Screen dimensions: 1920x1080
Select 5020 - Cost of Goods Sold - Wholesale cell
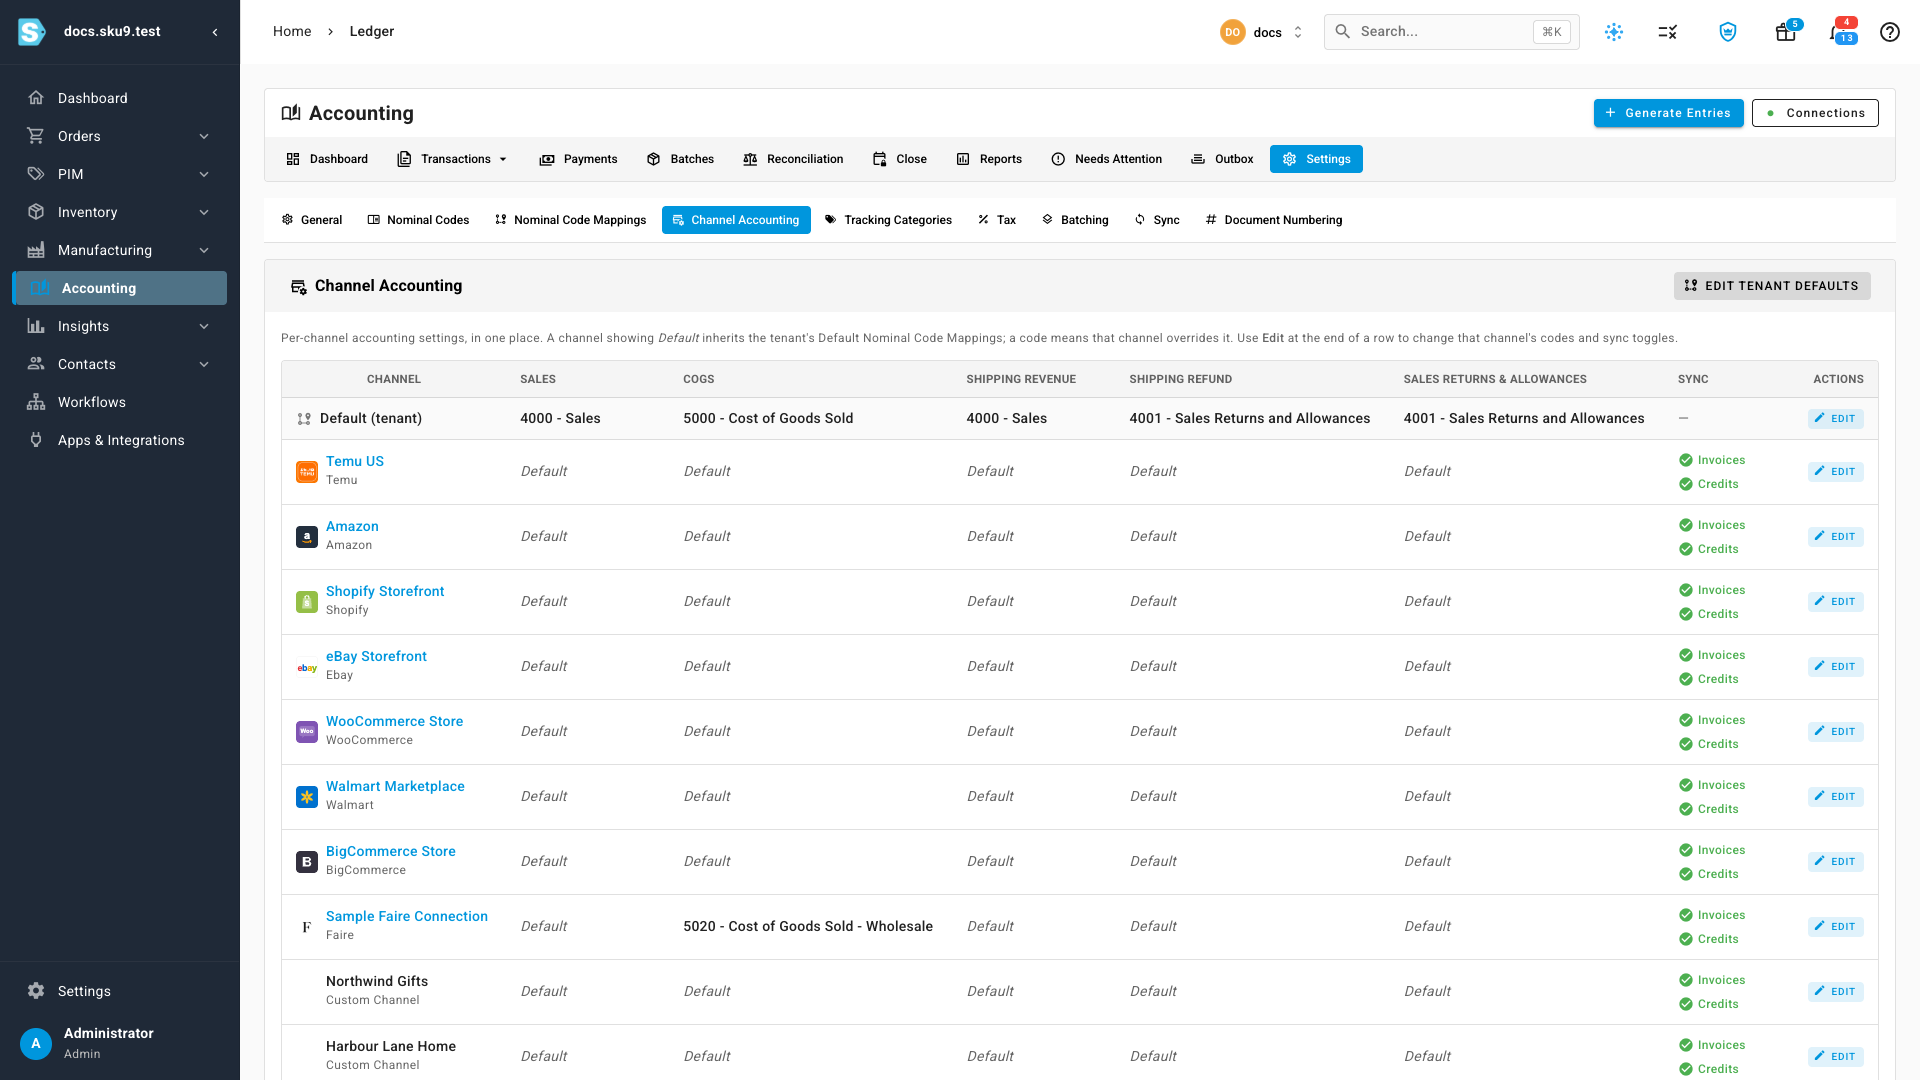808,927
